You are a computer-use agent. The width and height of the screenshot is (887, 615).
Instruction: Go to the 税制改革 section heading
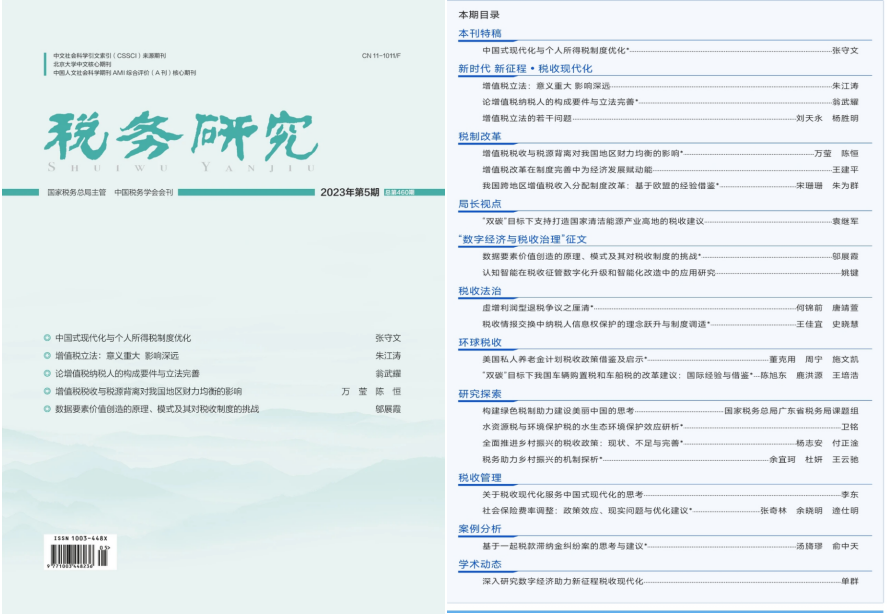click(x=479, y=136)
